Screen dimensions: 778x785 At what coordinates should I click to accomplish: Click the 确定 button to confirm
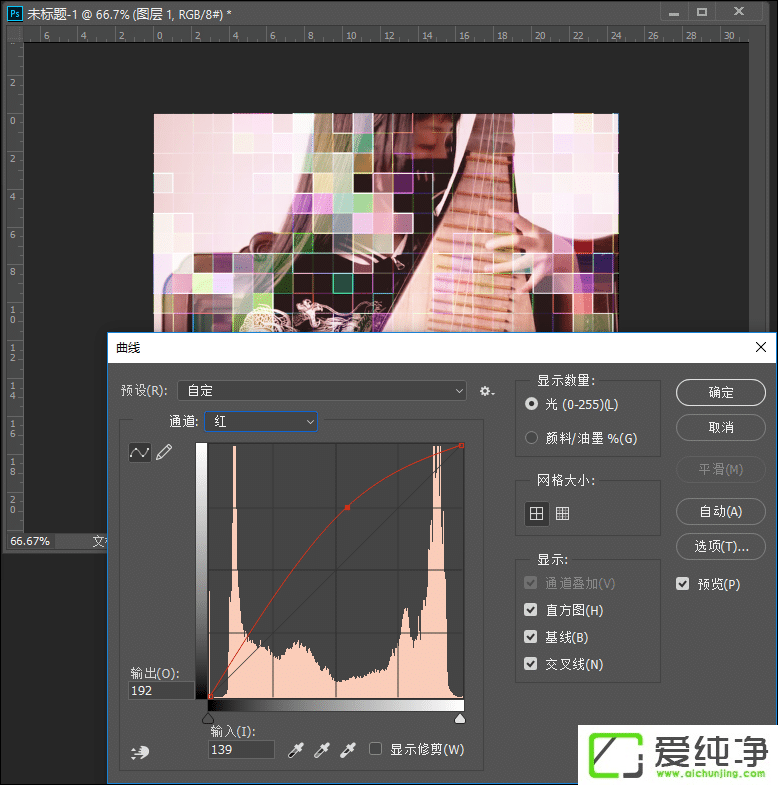(x=720, y=393)
